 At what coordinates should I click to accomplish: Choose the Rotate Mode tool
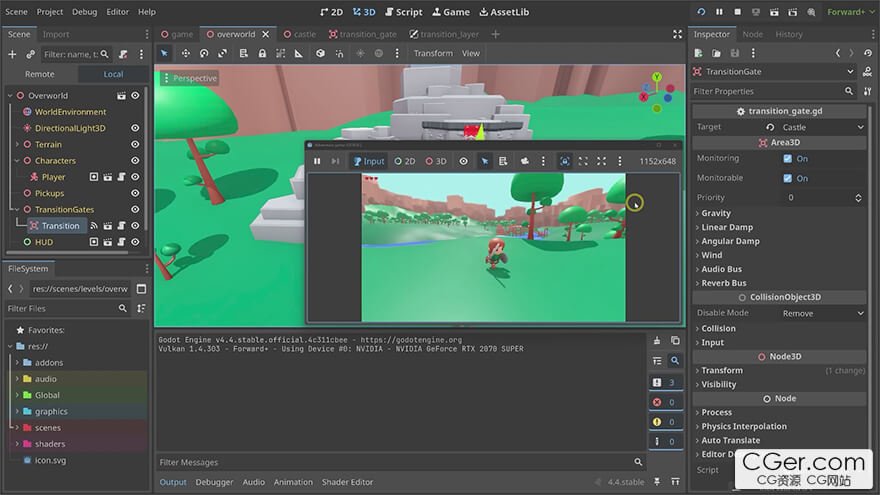click(204, 53)
